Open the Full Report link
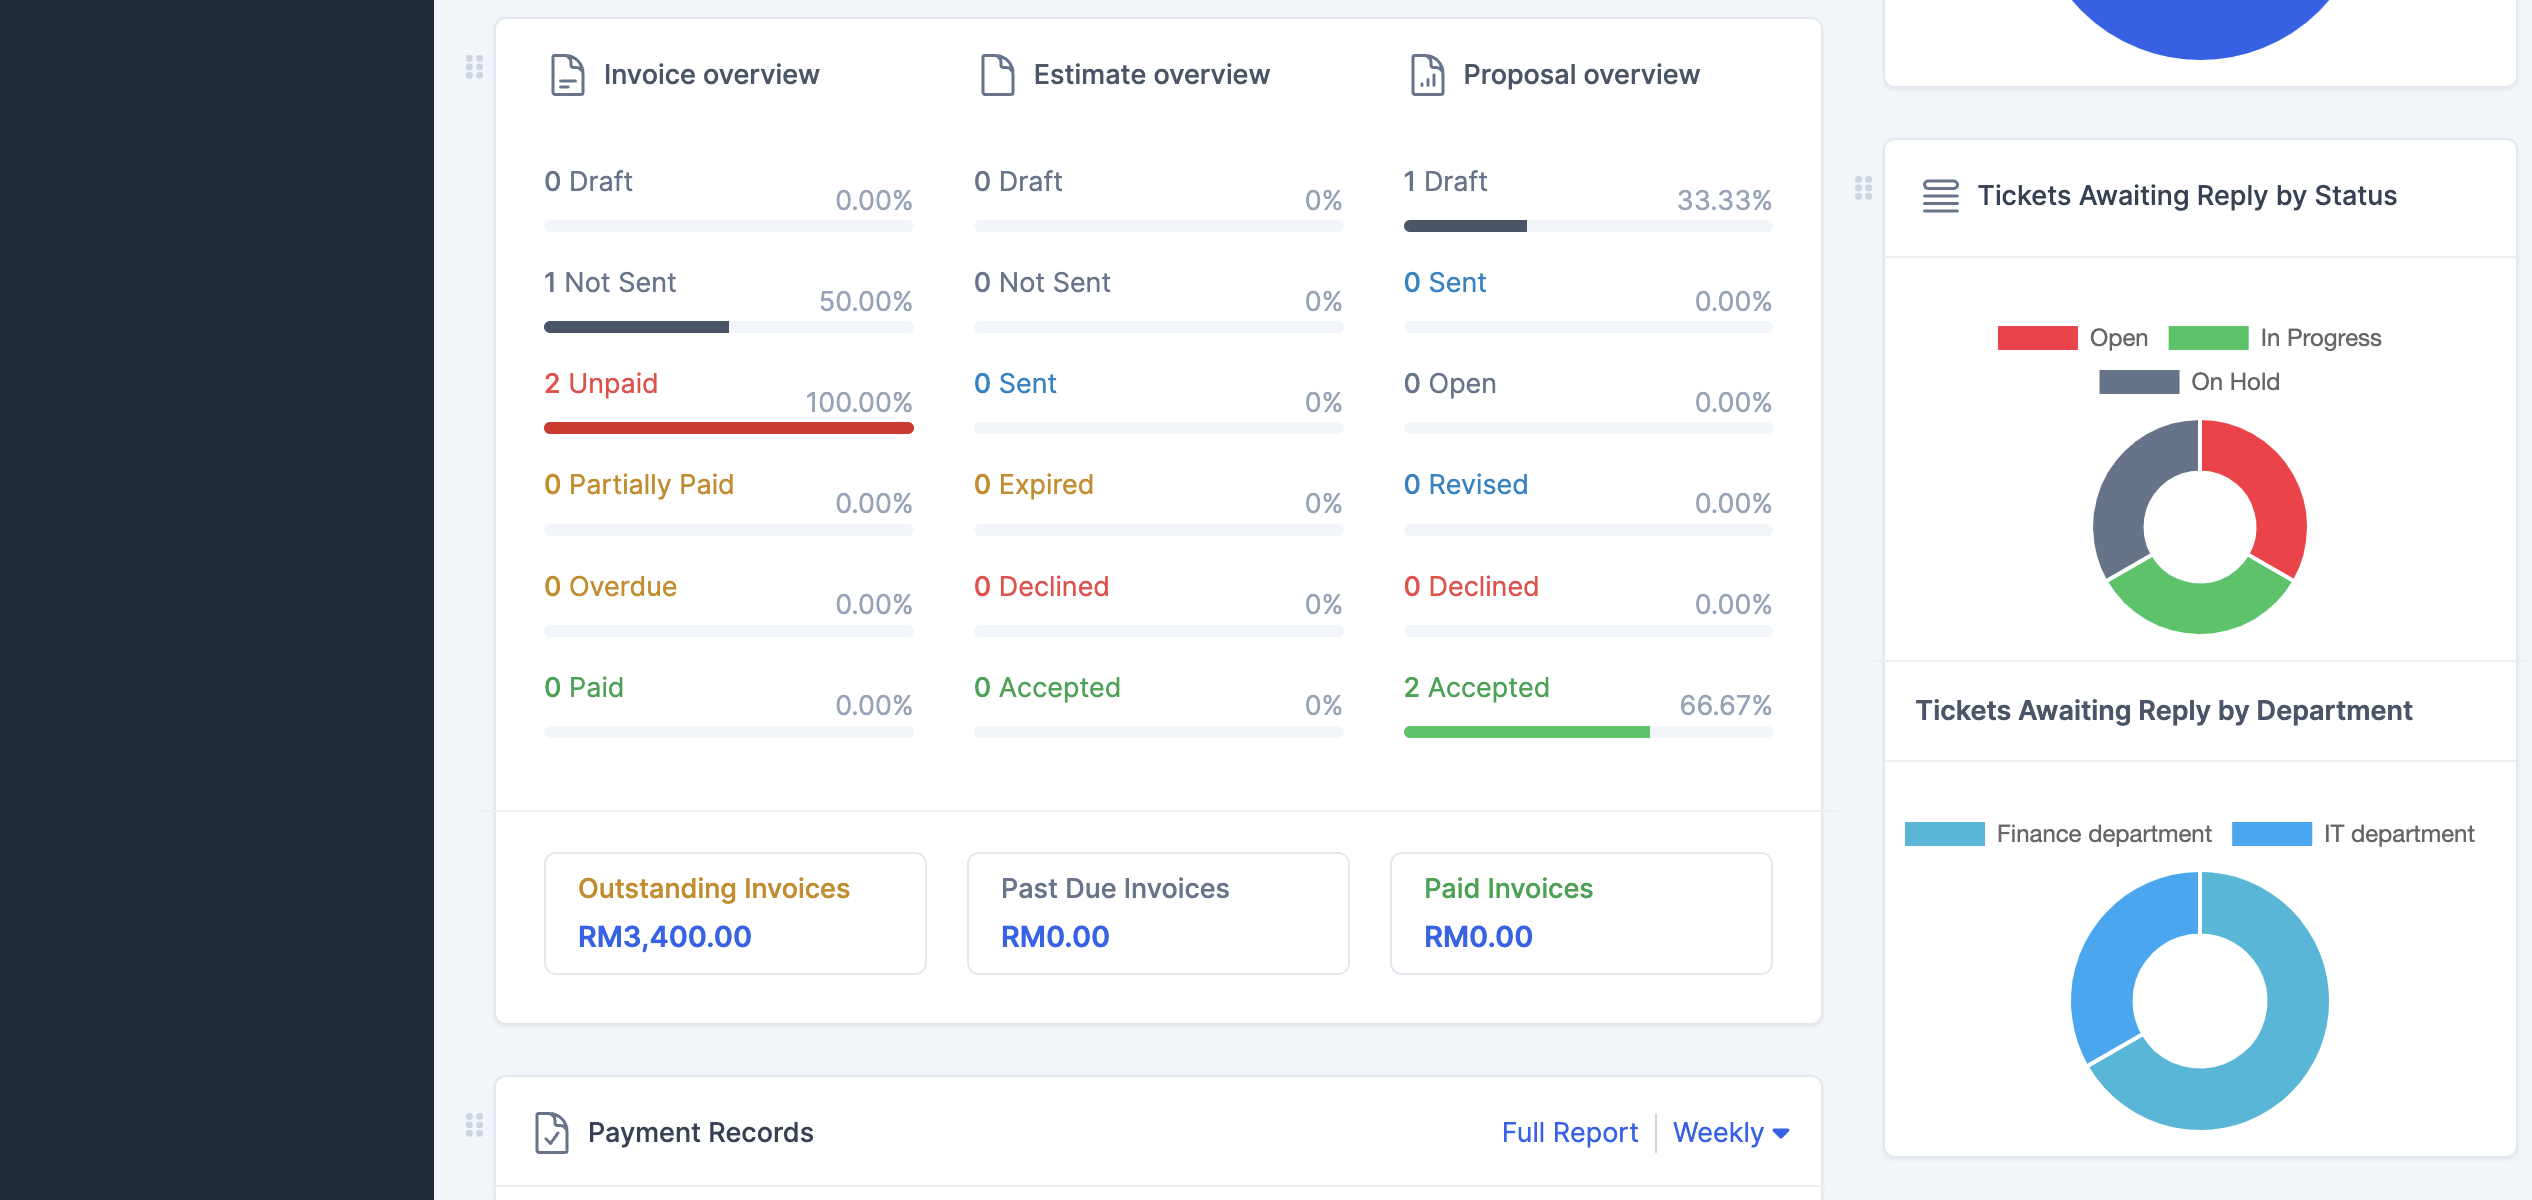Viewport: 2532px width, 1200px height. coord(1569,1132)
